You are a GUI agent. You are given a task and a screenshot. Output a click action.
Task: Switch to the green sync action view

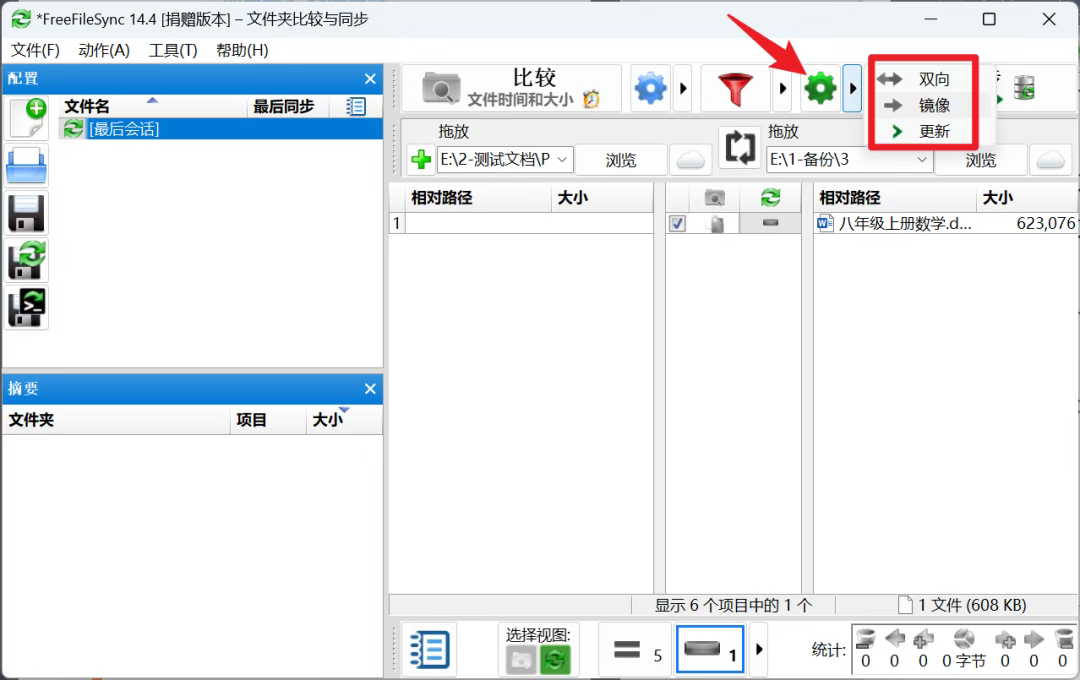(555, 661)
